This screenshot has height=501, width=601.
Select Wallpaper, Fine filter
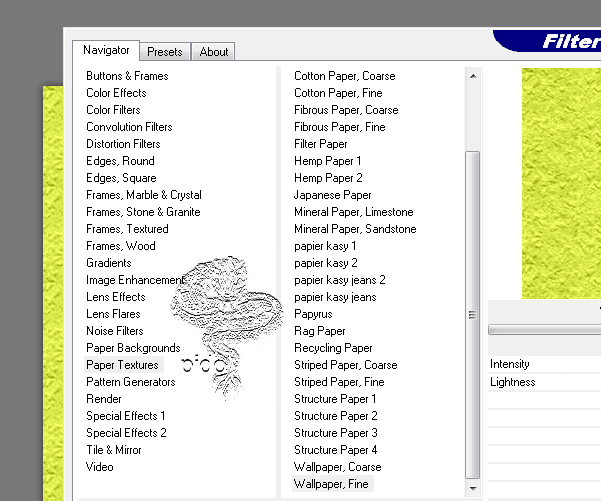coord(331,484)
